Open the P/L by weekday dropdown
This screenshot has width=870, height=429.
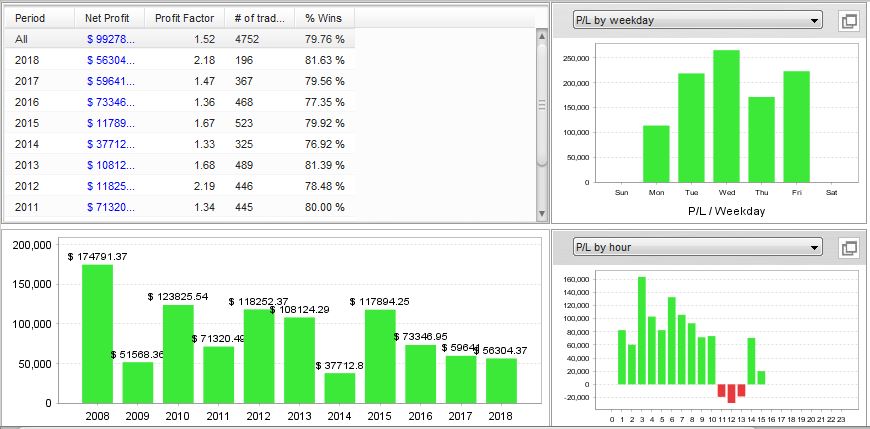(x=697, y=21)
